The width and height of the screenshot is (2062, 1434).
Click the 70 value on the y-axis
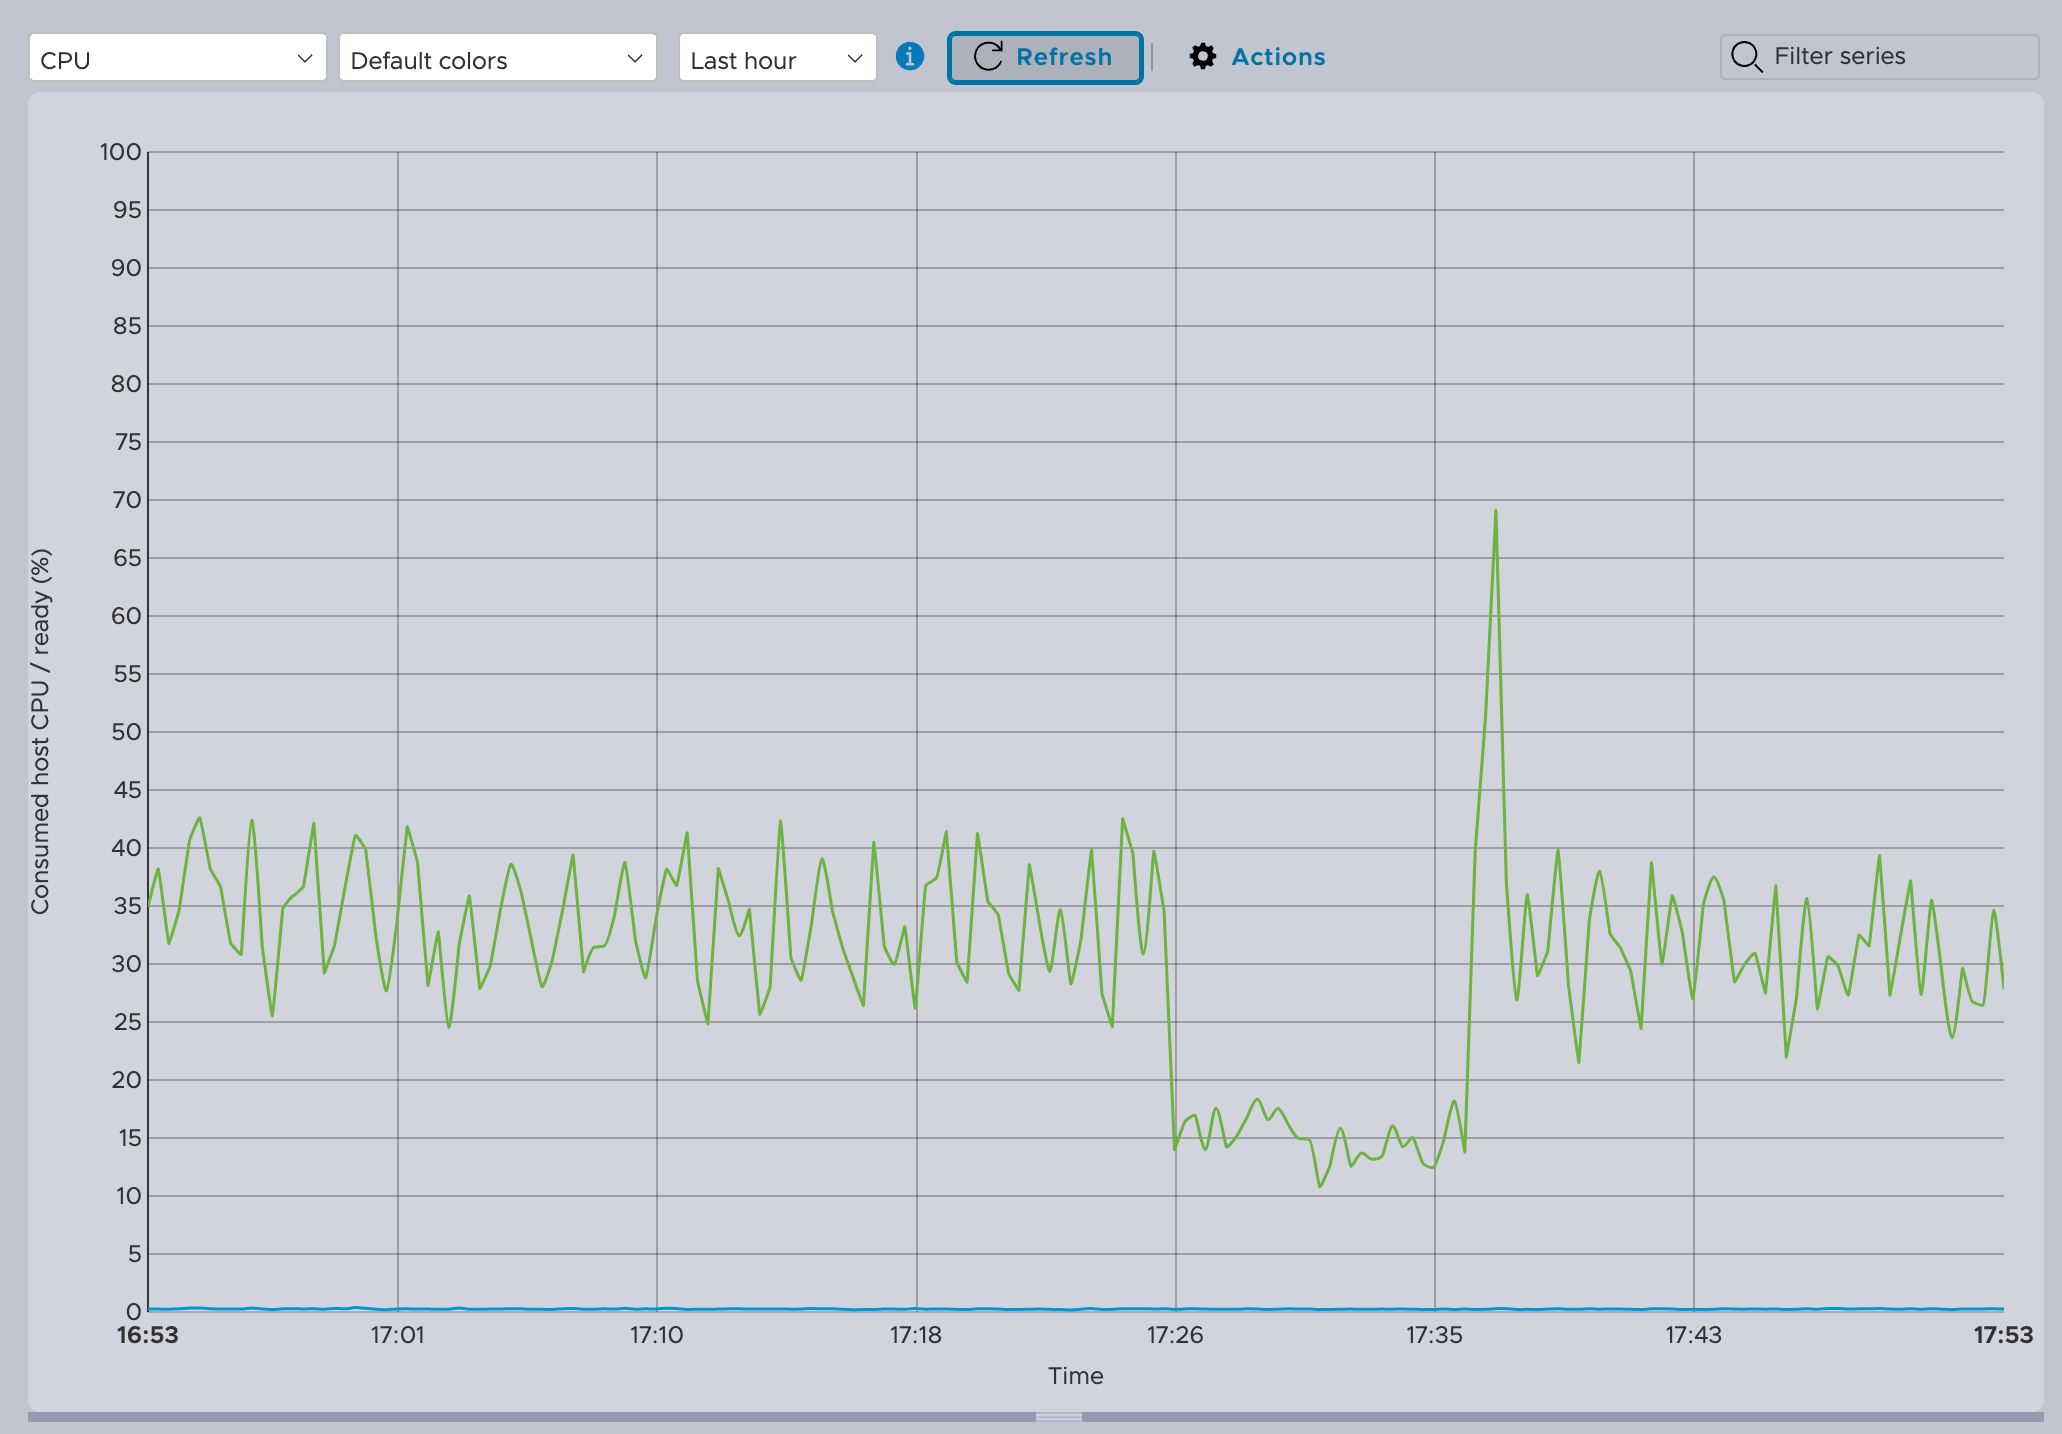pyautogui.click(x=126, y=500)
